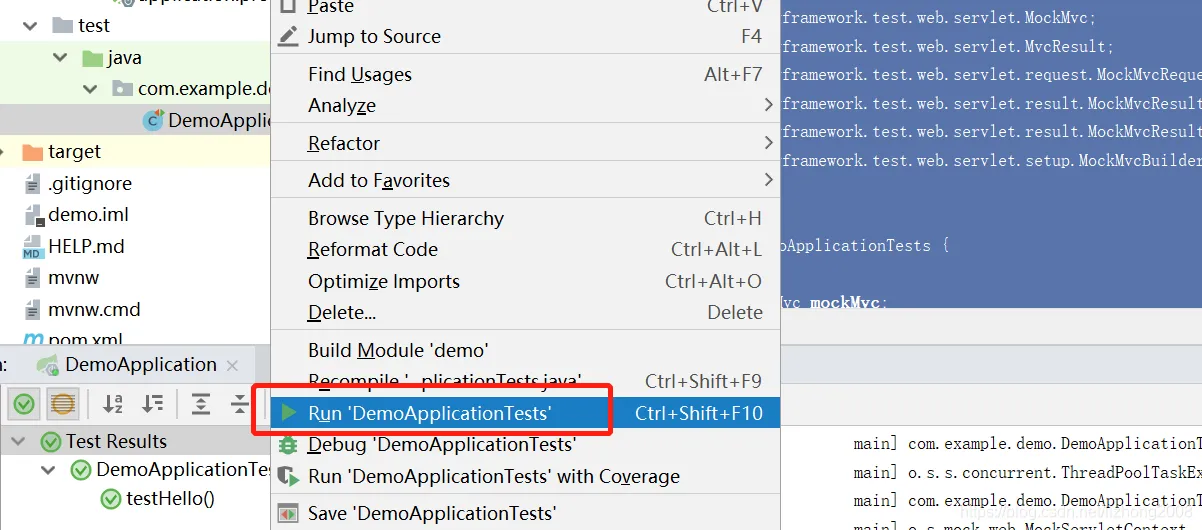Click the green Run arrow icon
The image size is (1202, 530).
[x=289, y=412]
